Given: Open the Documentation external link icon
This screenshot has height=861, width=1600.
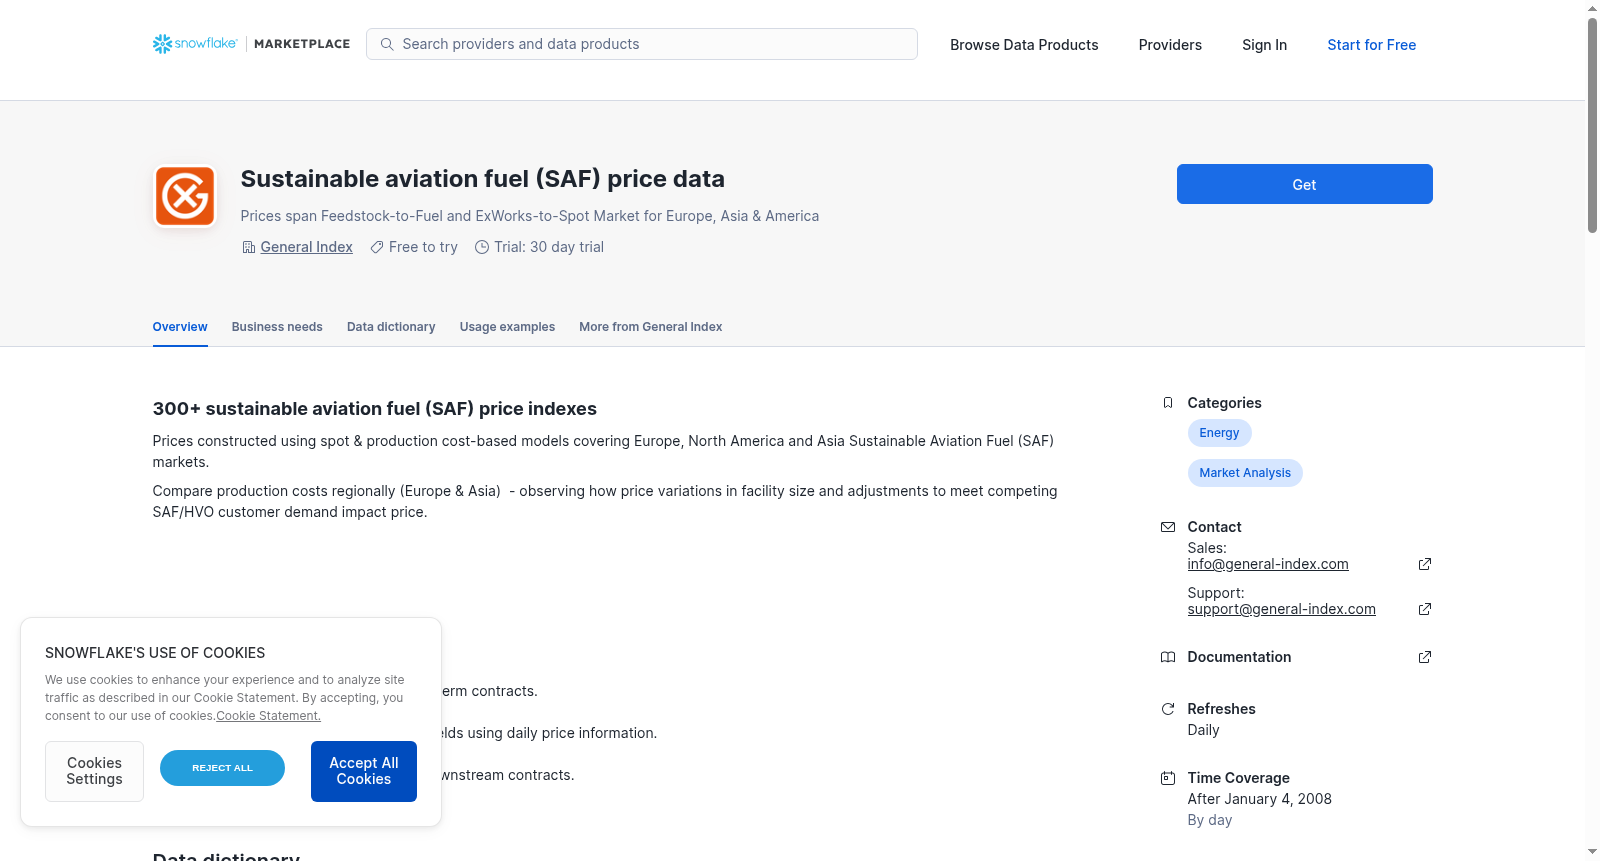Looking at the screenshot, I should coord(1425,657).
